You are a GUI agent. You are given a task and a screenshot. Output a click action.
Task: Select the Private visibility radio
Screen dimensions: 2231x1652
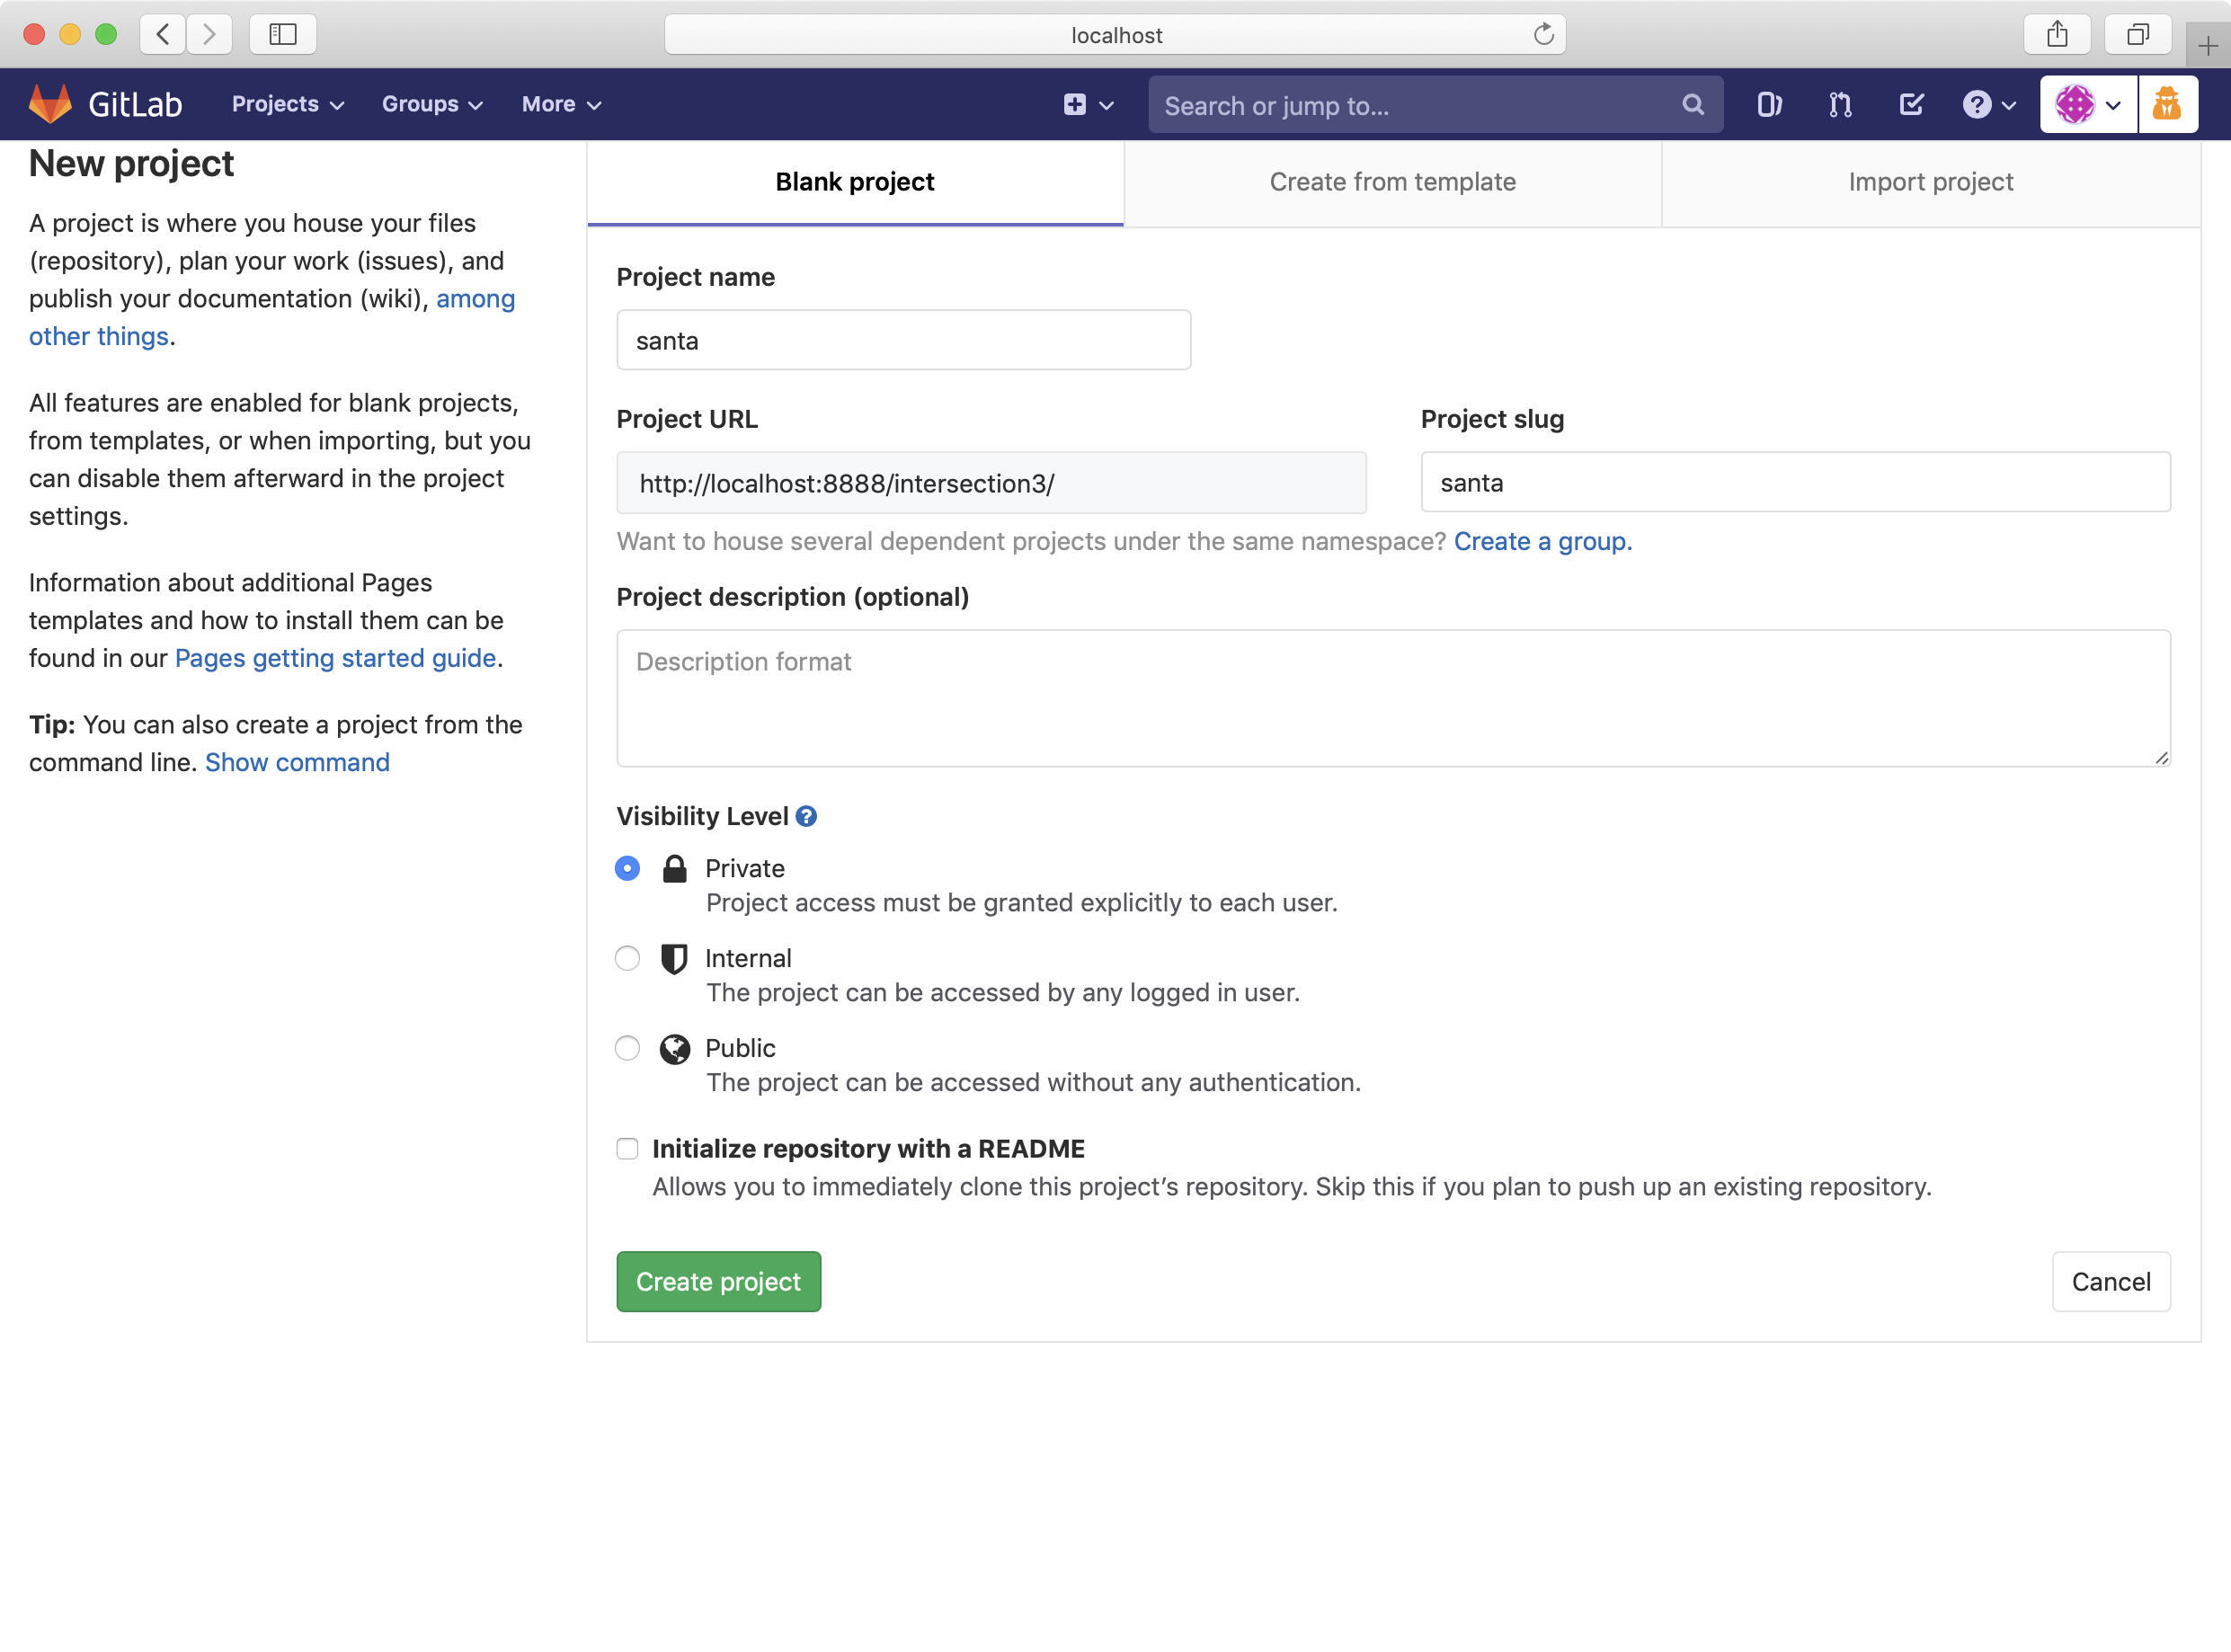627,868
